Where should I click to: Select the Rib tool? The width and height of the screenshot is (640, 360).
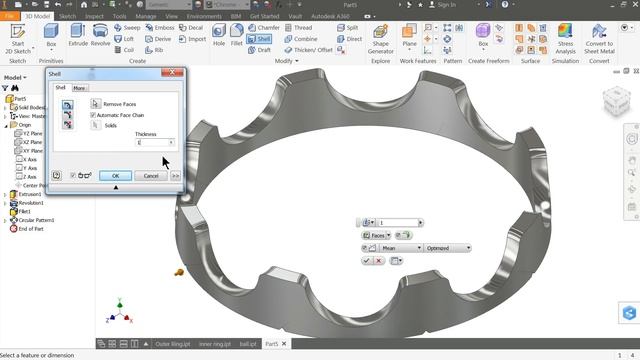pyautogui.click(x=154, y=50)
